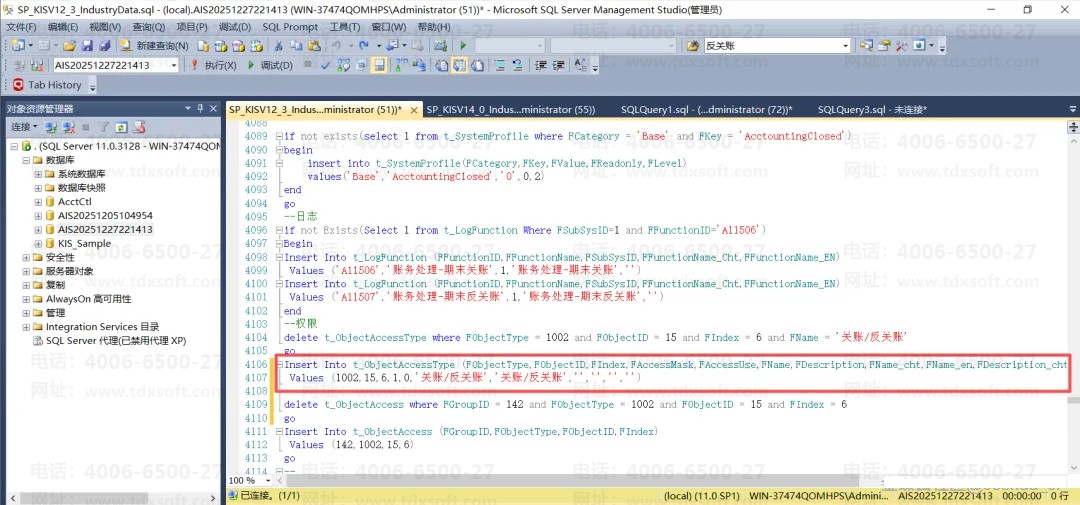1080x505 pixels.
Task: Collapse code block at line 4106
Action: pos(278,365)
